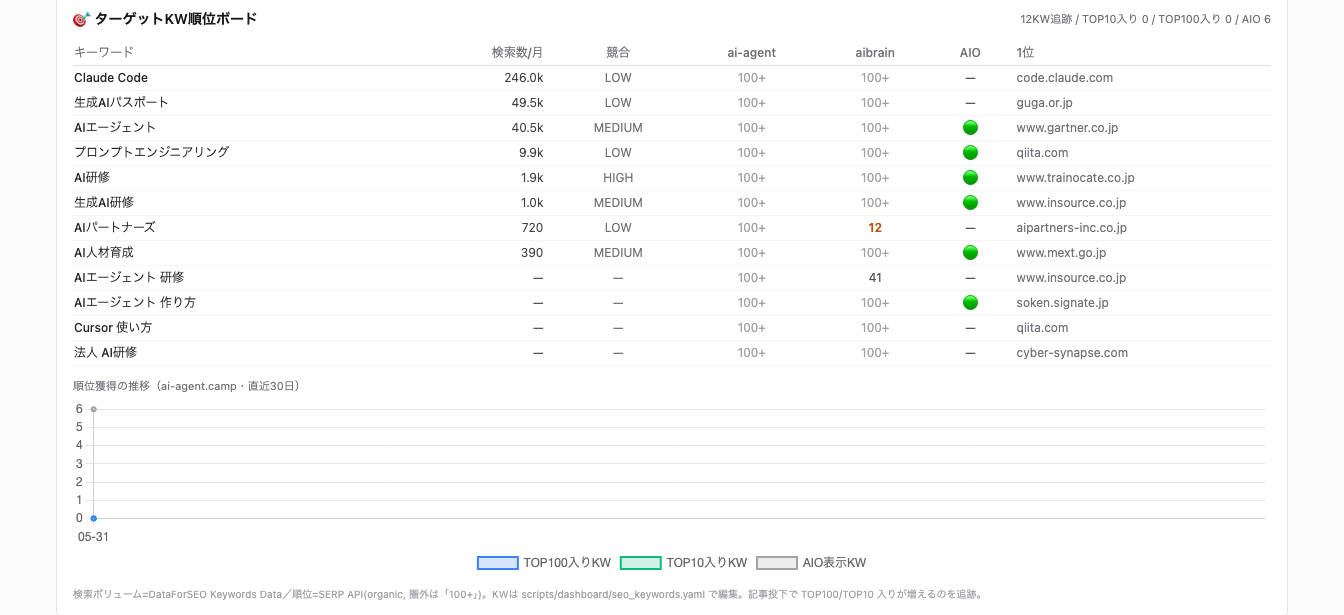Click the green AIO dot in 生成AI研修 row
The image size is (1344, 615).
[970, 203]
